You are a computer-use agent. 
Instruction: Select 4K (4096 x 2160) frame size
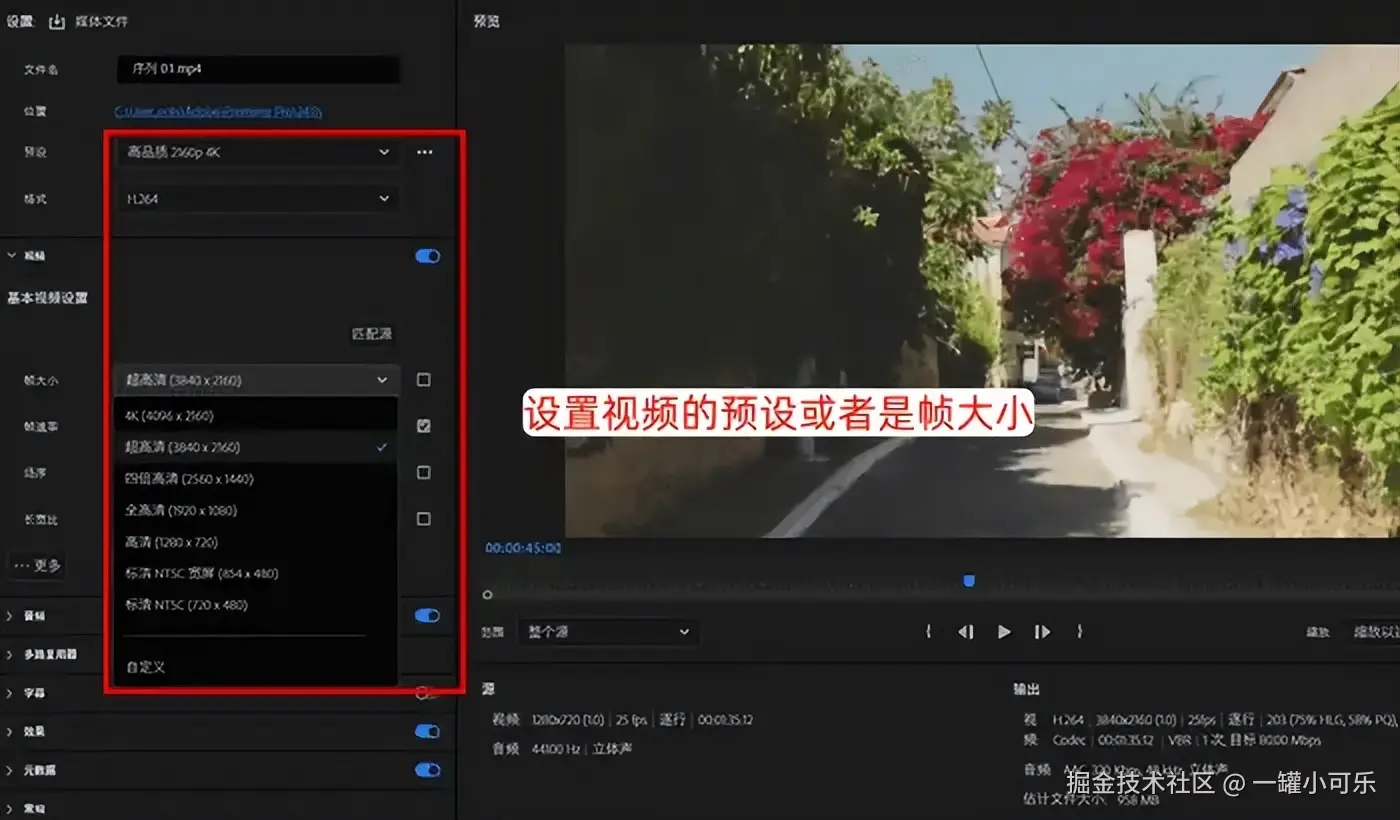coord(256,415)
